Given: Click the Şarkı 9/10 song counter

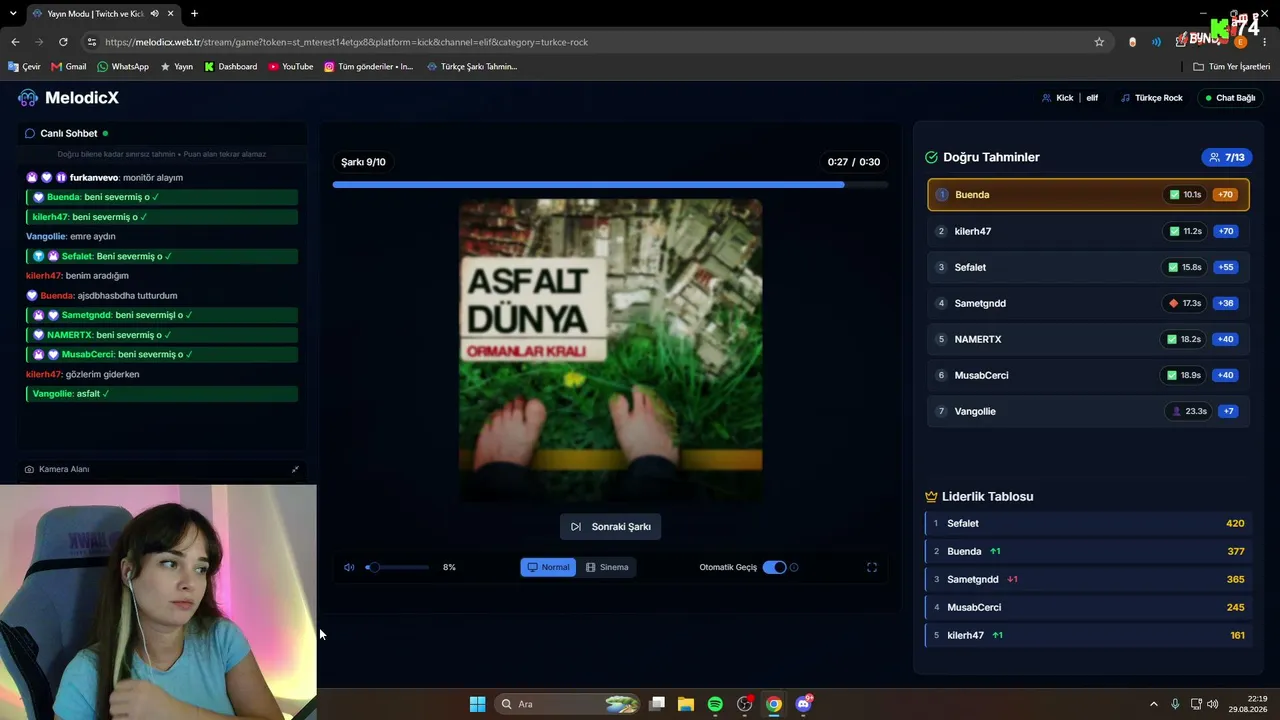Looking at the screenshot, I should 363,162.
